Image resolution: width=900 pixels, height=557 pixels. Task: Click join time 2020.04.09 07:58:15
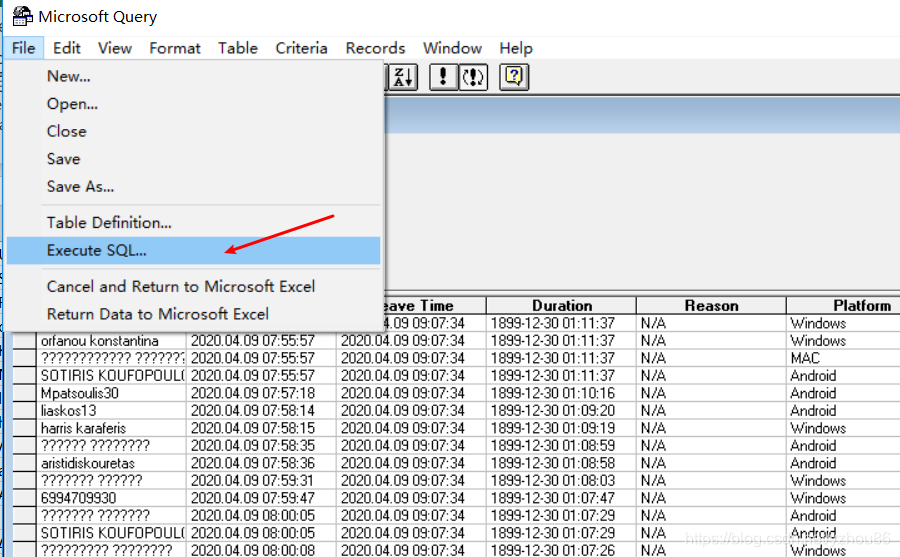(x=261, y=428)
